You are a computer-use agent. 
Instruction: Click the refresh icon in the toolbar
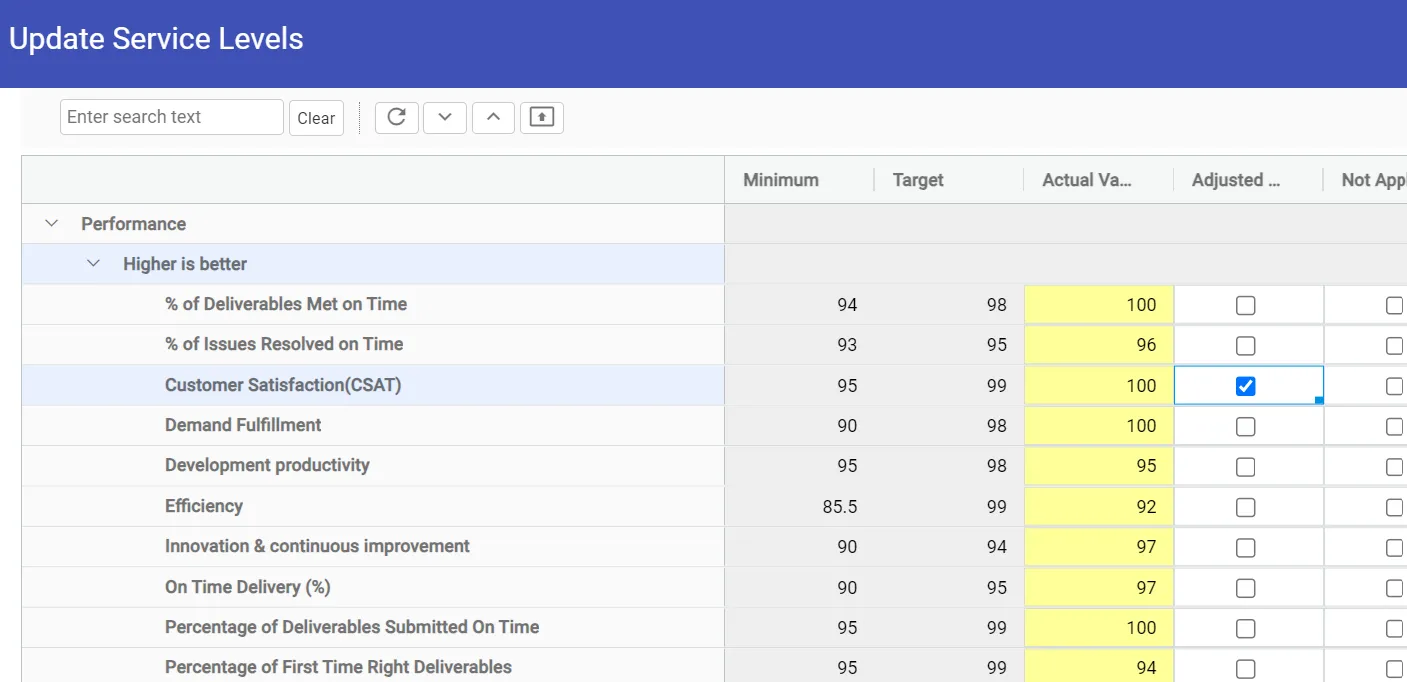point(396,117)
